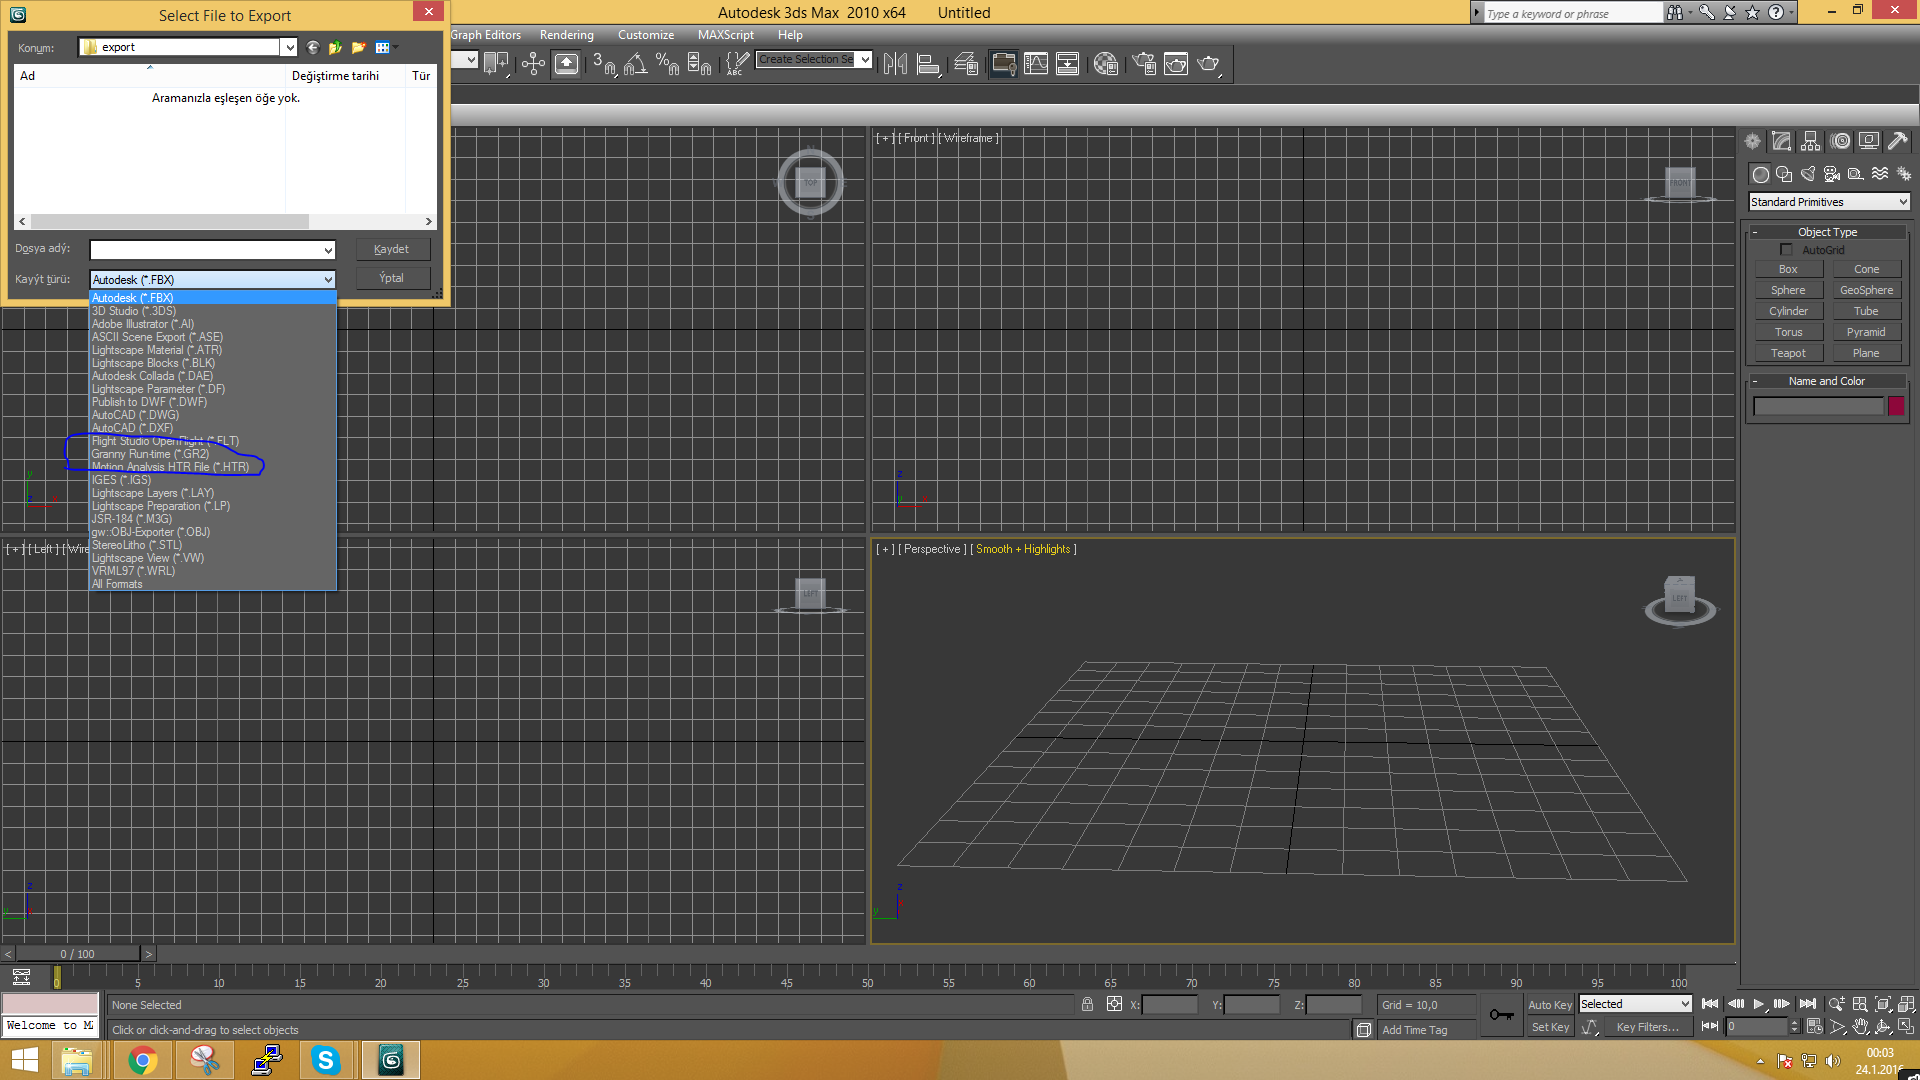Image resolution: width=1920 pixels, height=1080 pixels.
Task: Open the Rendering menu
Action: tap(567, 35)
